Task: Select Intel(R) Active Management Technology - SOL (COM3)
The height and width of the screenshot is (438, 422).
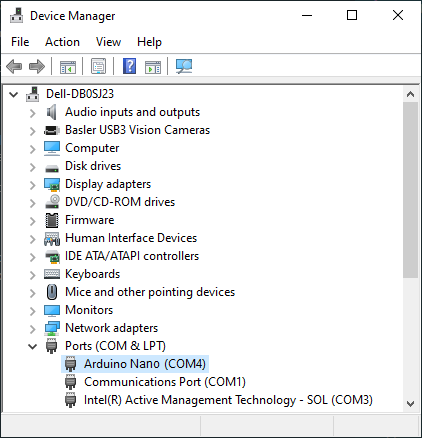Action: click(x=228, y=400)
